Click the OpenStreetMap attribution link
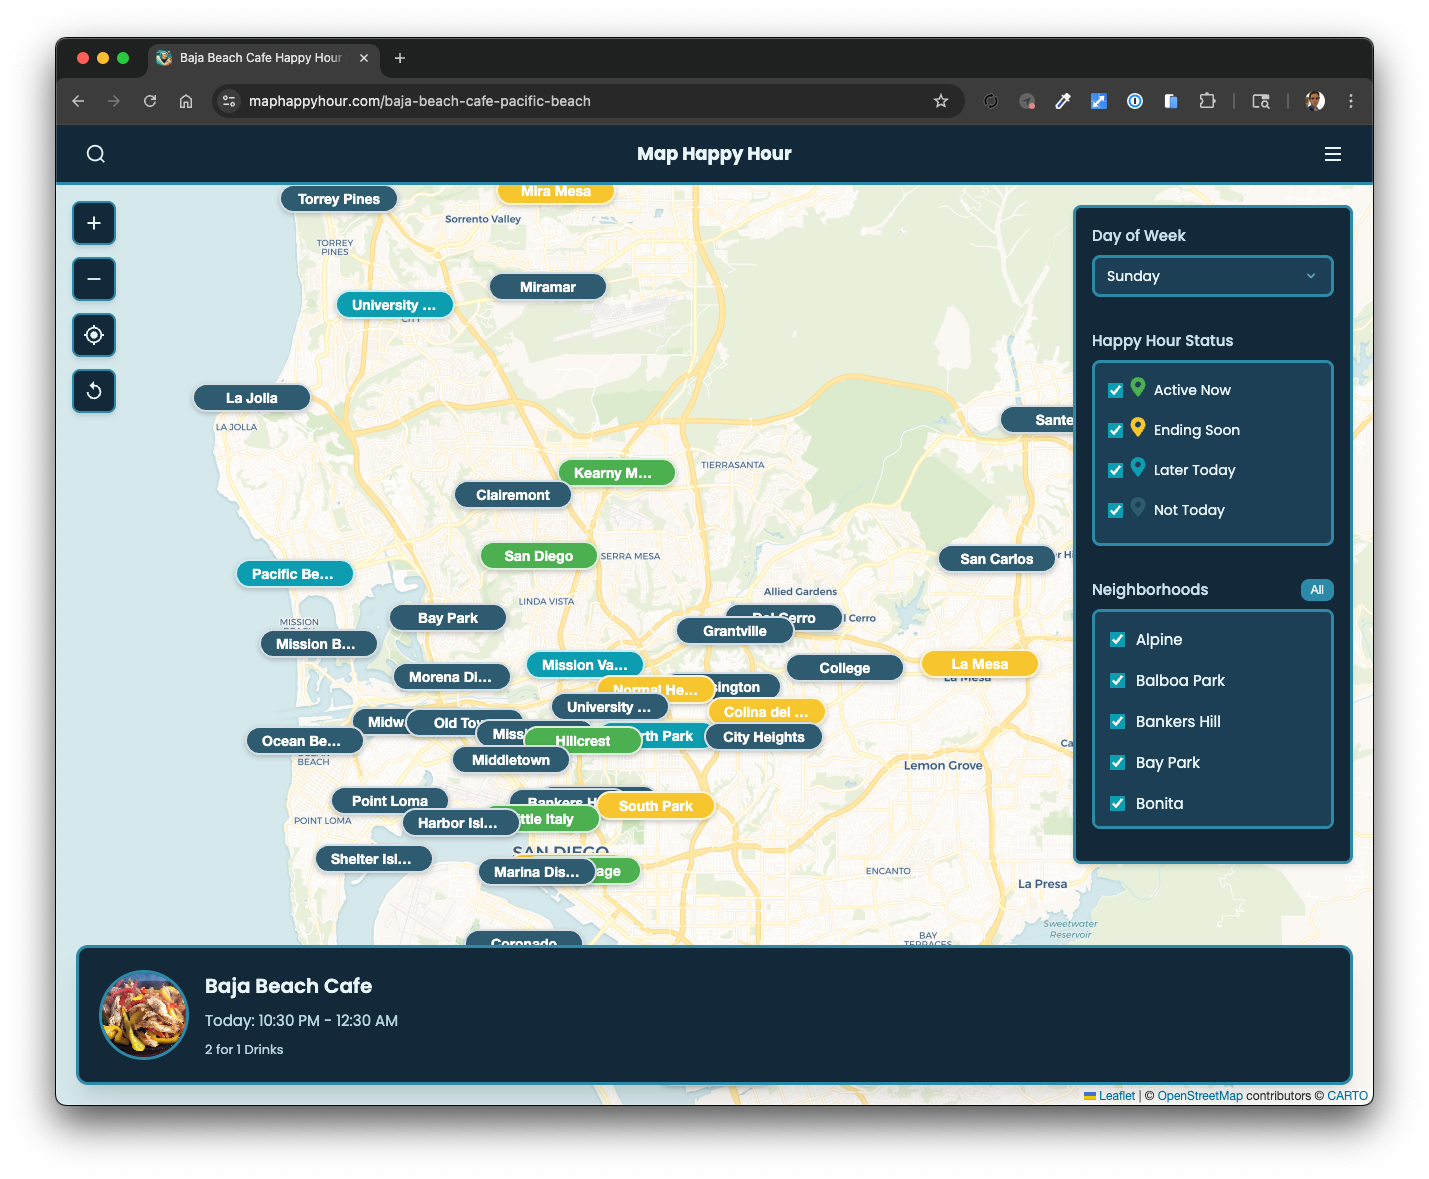Viewport: 1429px width, 1179px height. (1199, 1095)
